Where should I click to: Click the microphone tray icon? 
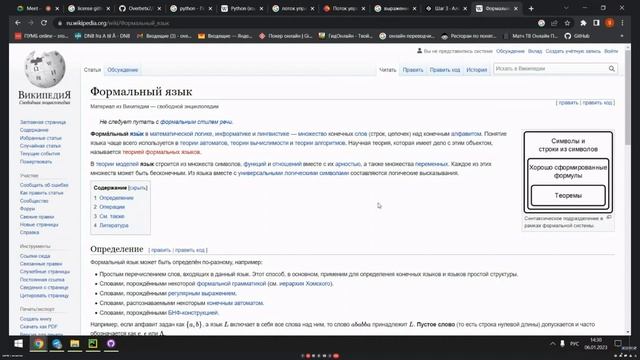562,344
